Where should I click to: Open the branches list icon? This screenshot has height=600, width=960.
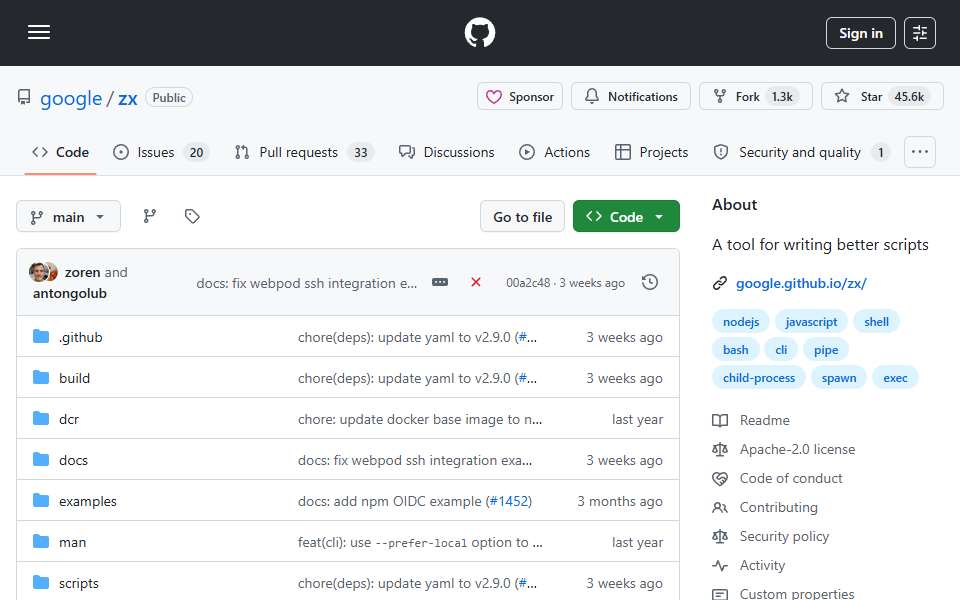point(149,216)
